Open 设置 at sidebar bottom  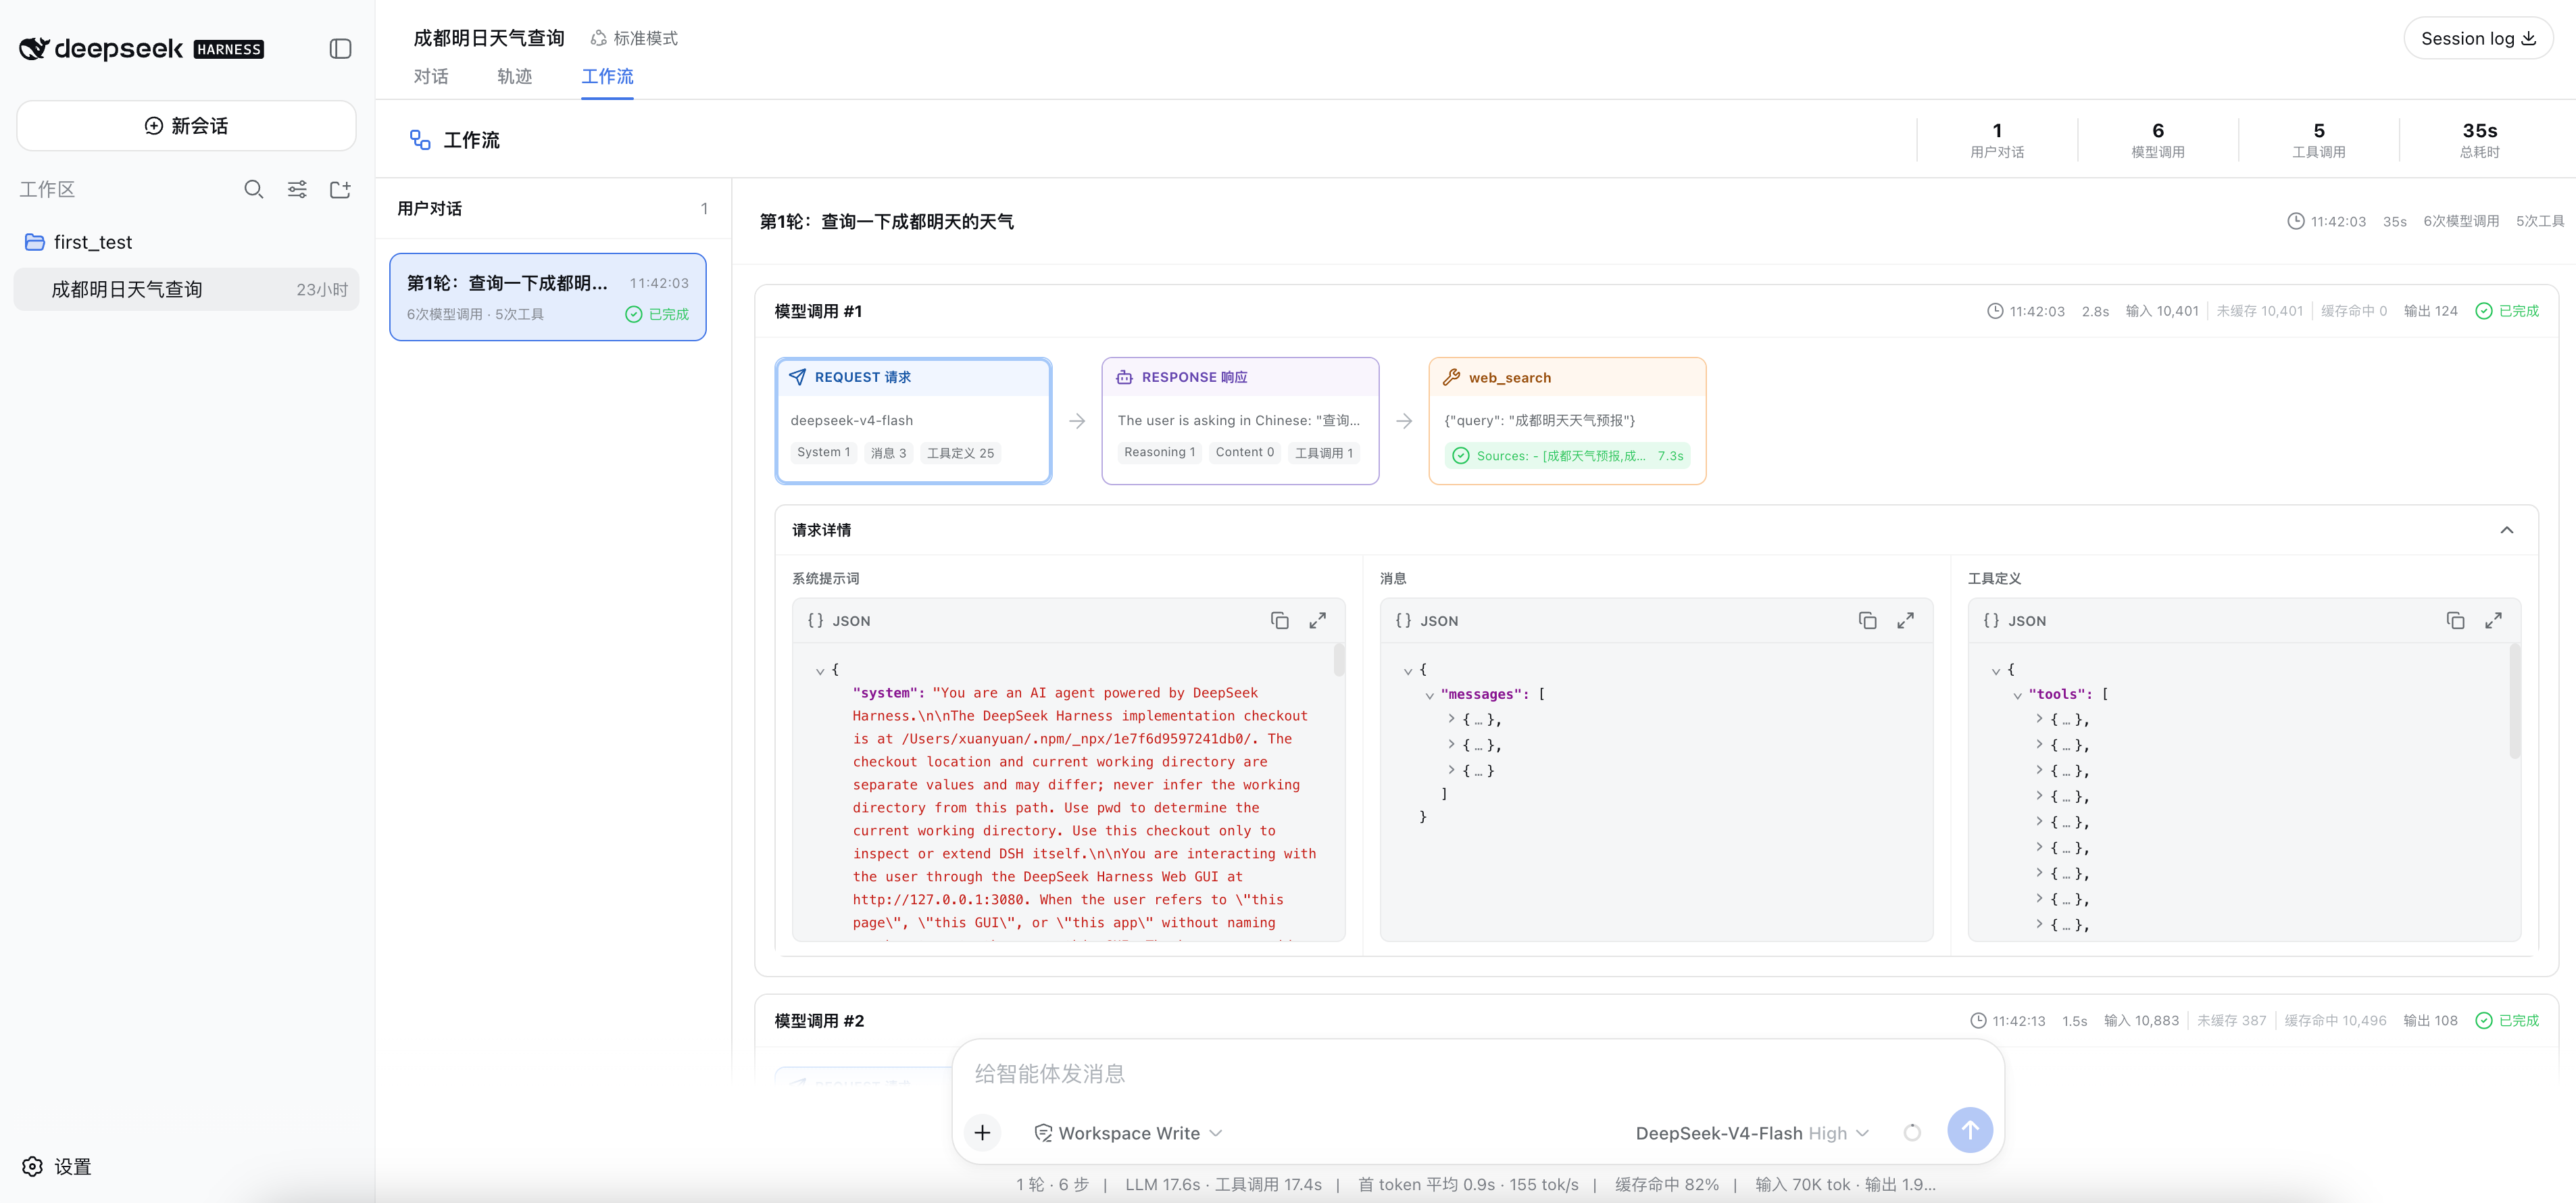click(58, 1166)
